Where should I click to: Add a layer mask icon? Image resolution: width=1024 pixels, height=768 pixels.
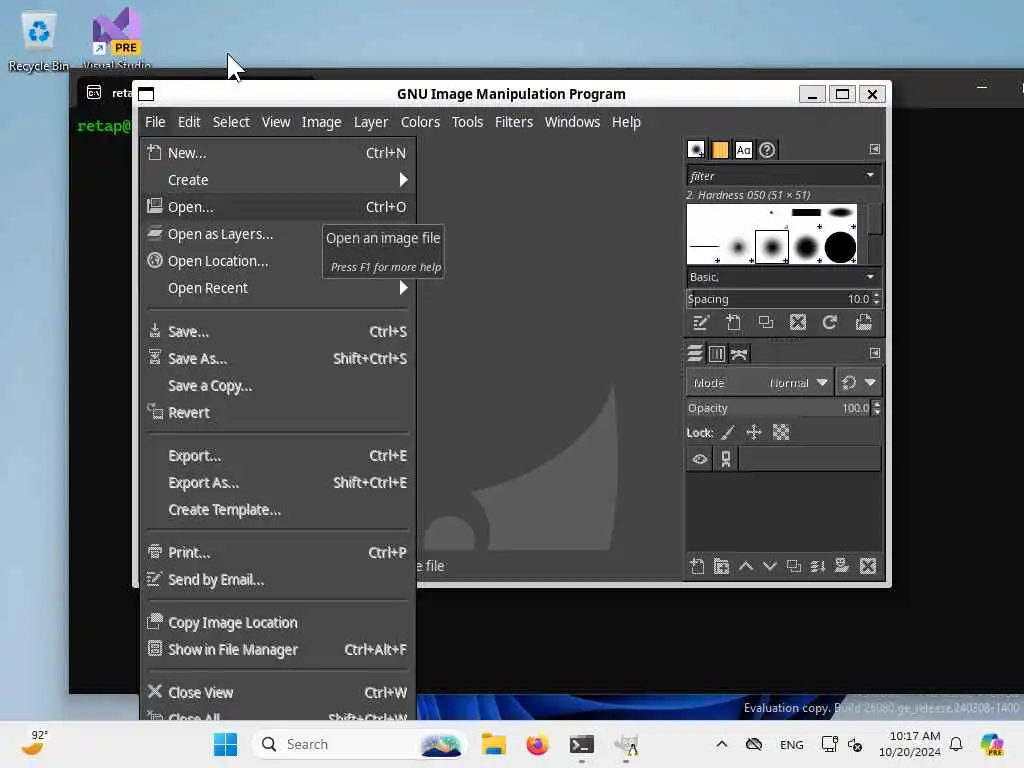[x=842, y=566]
